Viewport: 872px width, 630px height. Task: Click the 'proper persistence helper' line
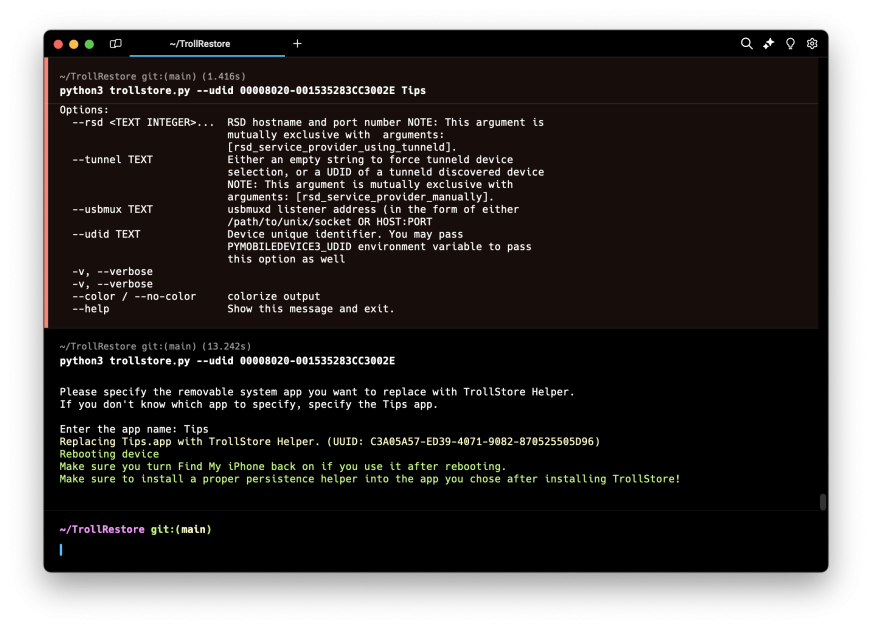coord(369,479)
